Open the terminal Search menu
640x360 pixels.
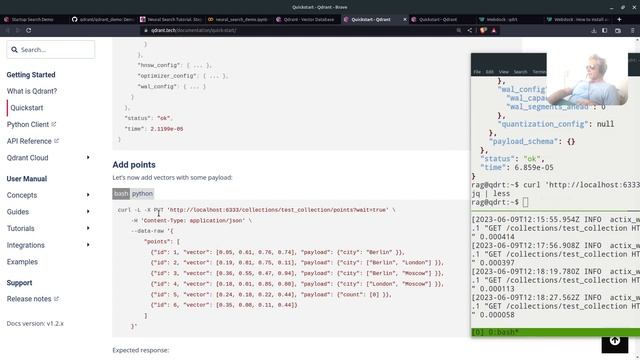point(520,72)
